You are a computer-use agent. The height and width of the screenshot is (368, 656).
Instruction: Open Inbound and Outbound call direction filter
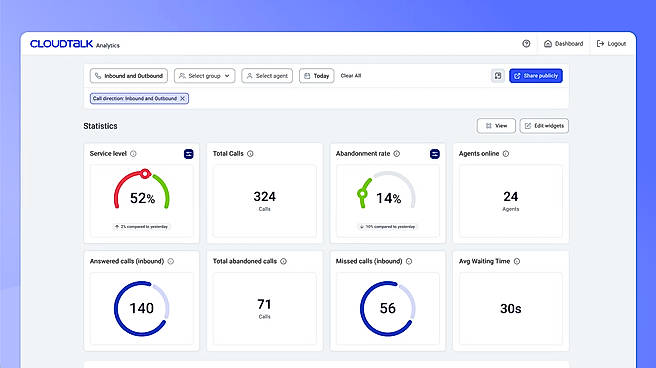[129, 76]
